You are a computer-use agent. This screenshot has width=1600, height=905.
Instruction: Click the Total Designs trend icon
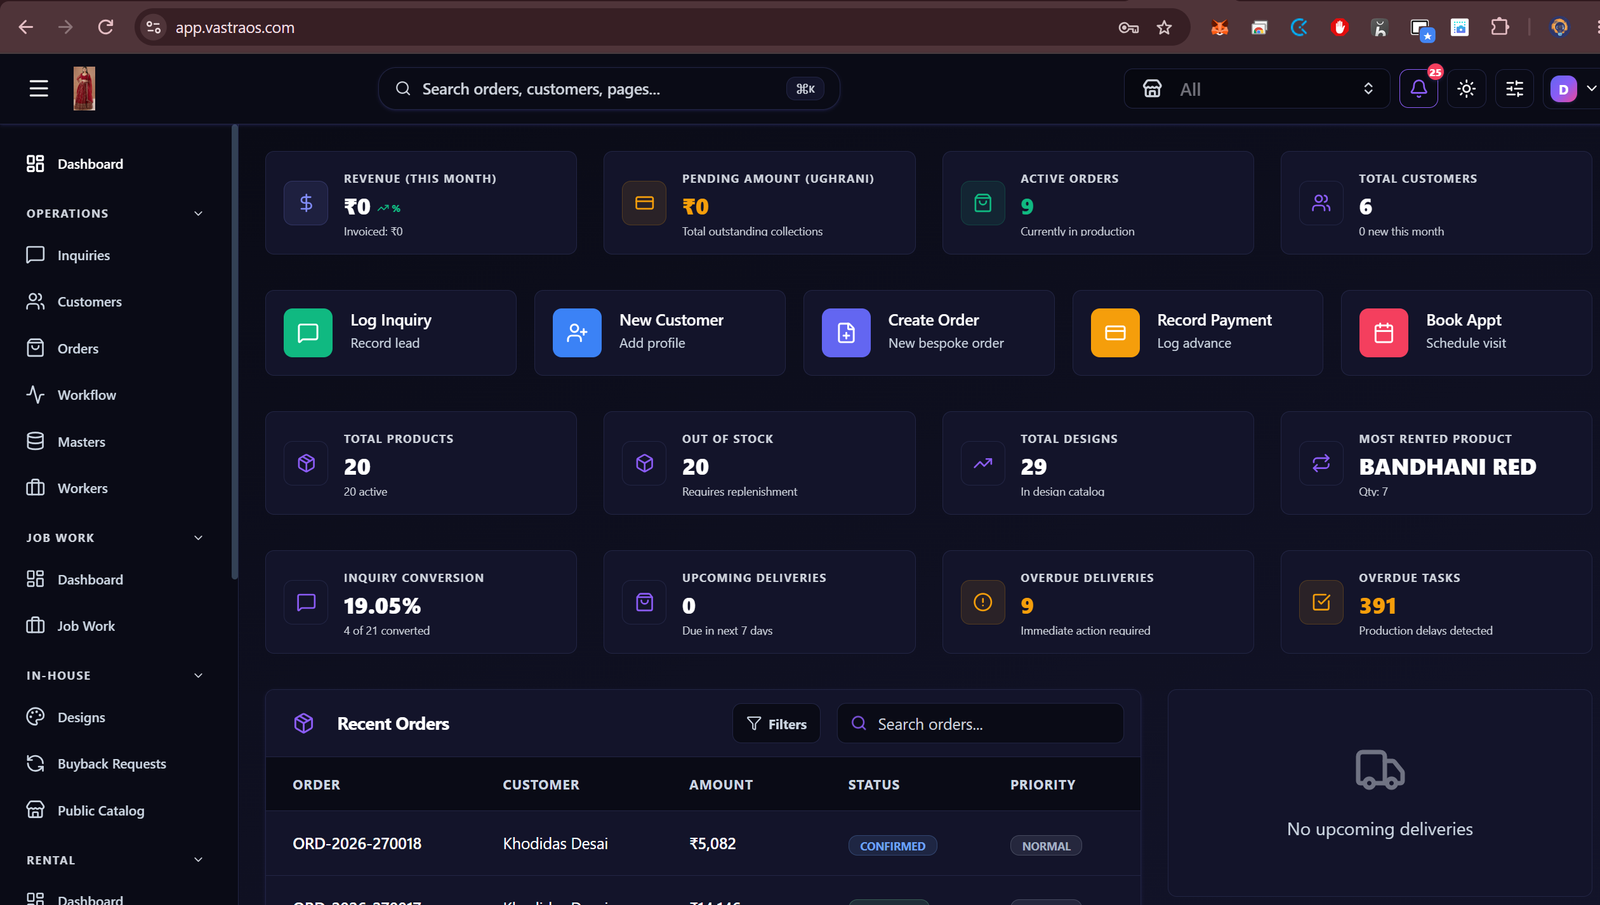(983, 463)
